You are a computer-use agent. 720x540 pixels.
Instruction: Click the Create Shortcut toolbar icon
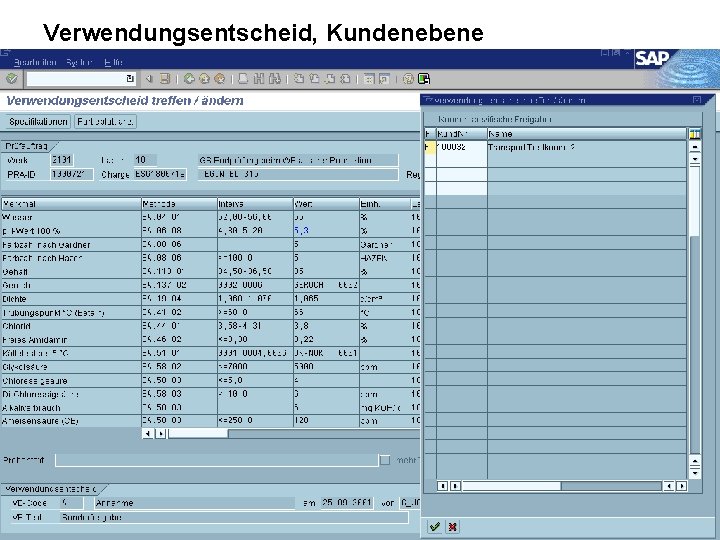[x=384, y=79]
